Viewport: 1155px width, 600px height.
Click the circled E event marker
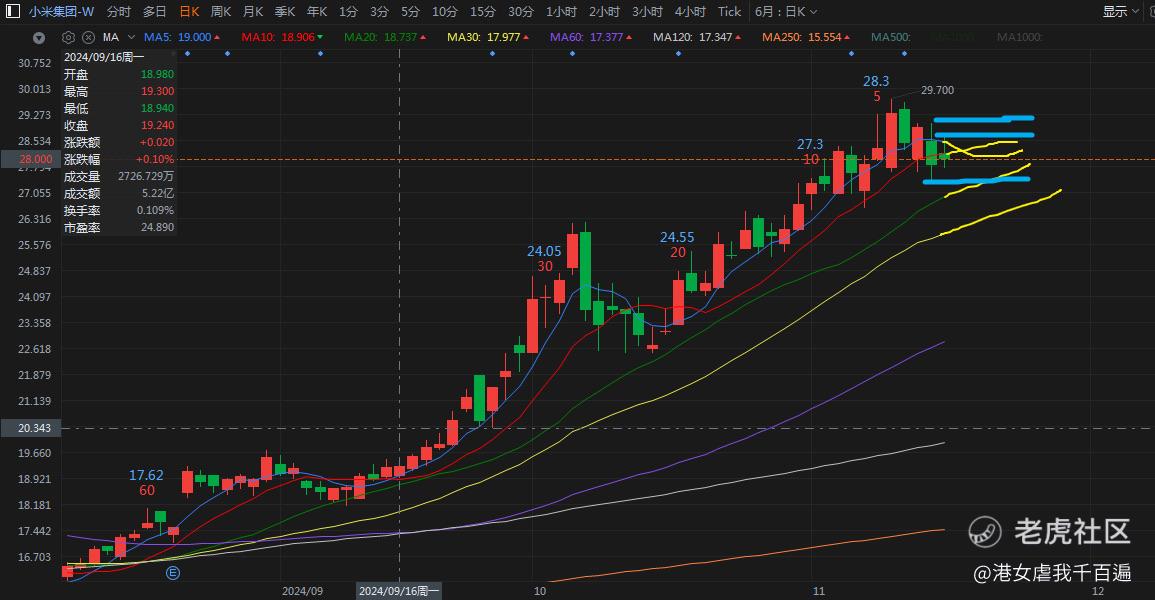[173, 573]
